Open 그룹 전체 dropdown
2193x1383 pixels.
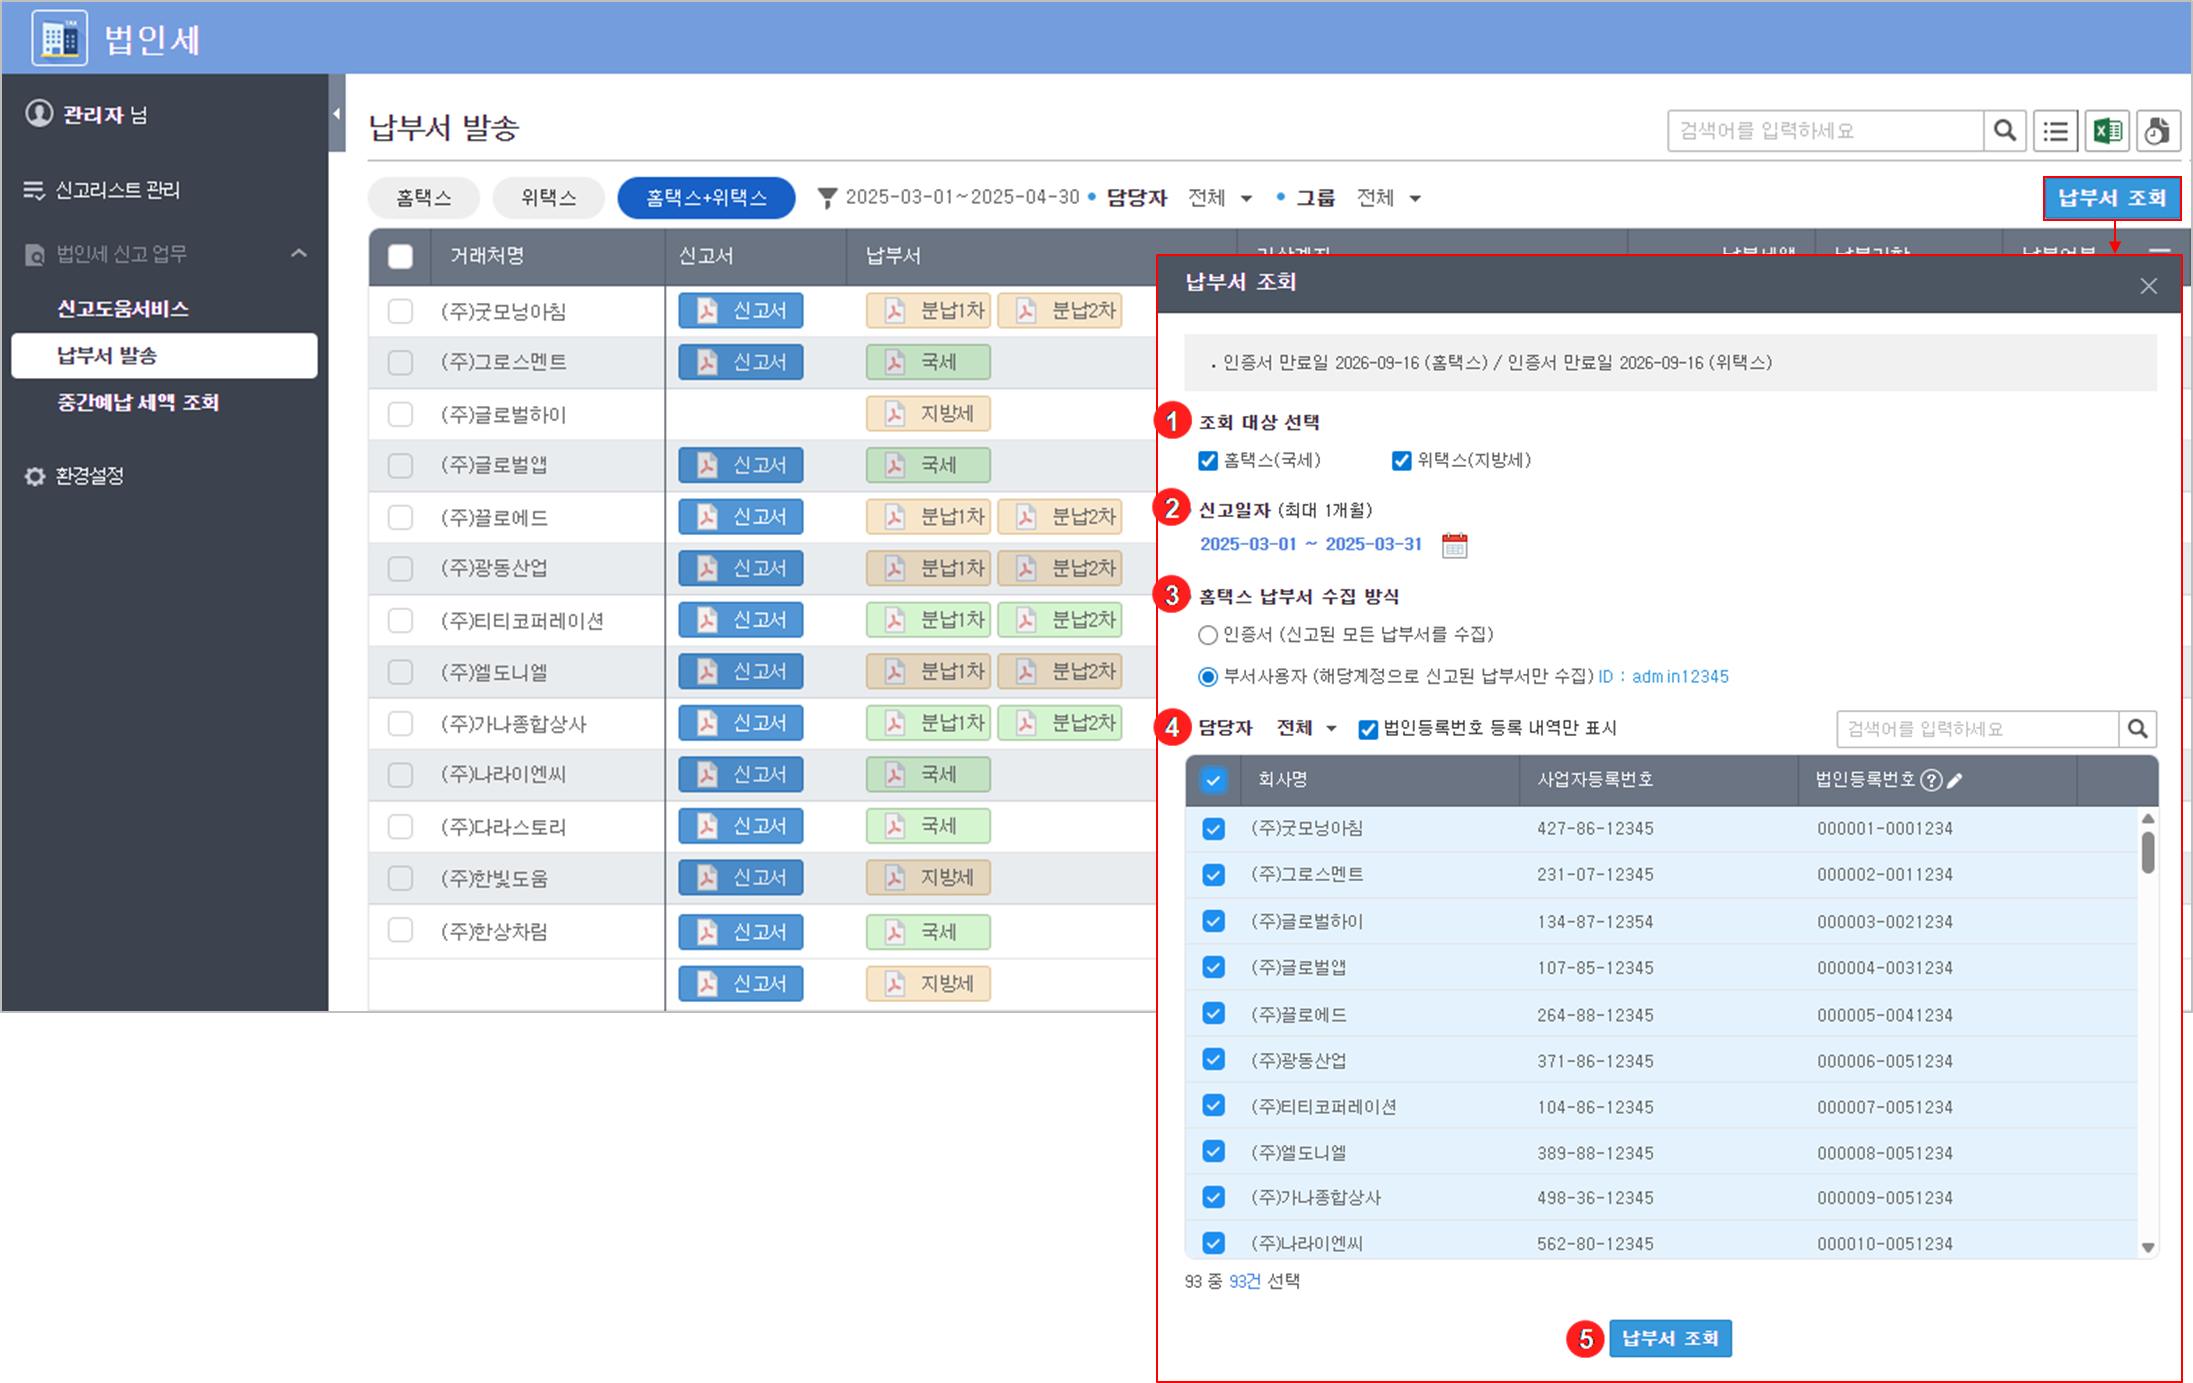[x=1389, y=198]
